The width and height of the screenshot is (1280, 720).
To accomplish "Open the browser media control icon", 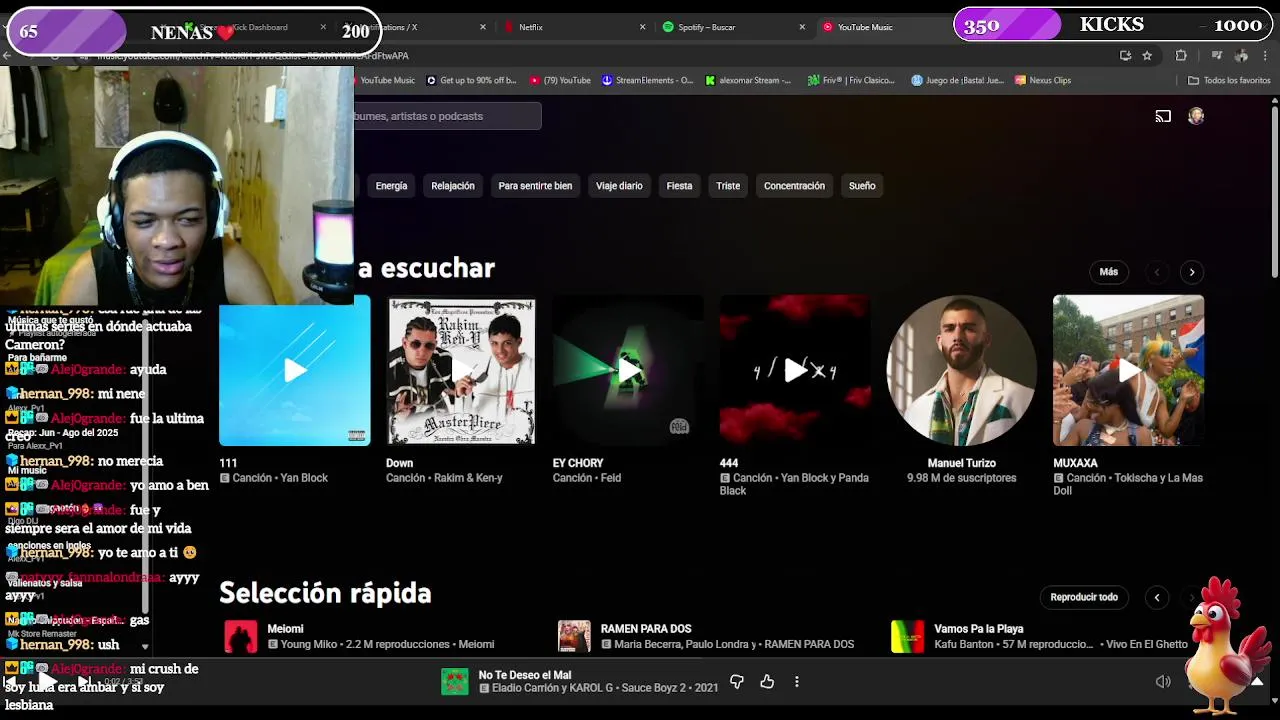I will point(1217,56).
